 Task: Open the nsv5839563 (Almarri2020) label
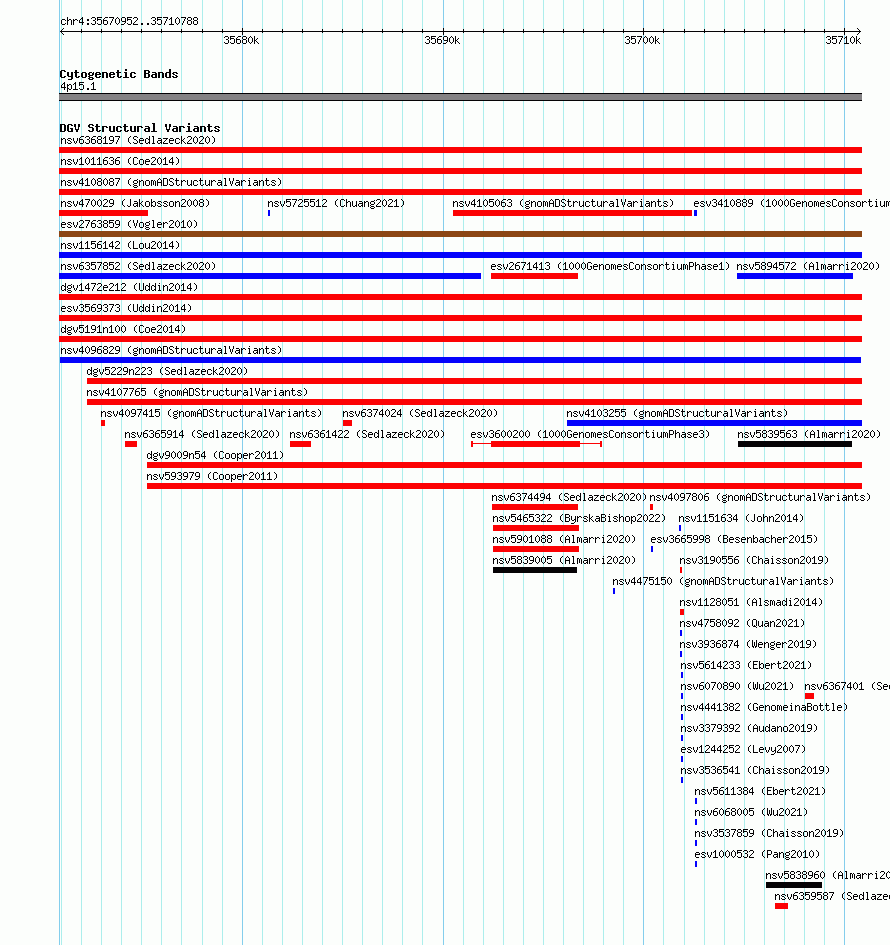click(x=809, y=435)
